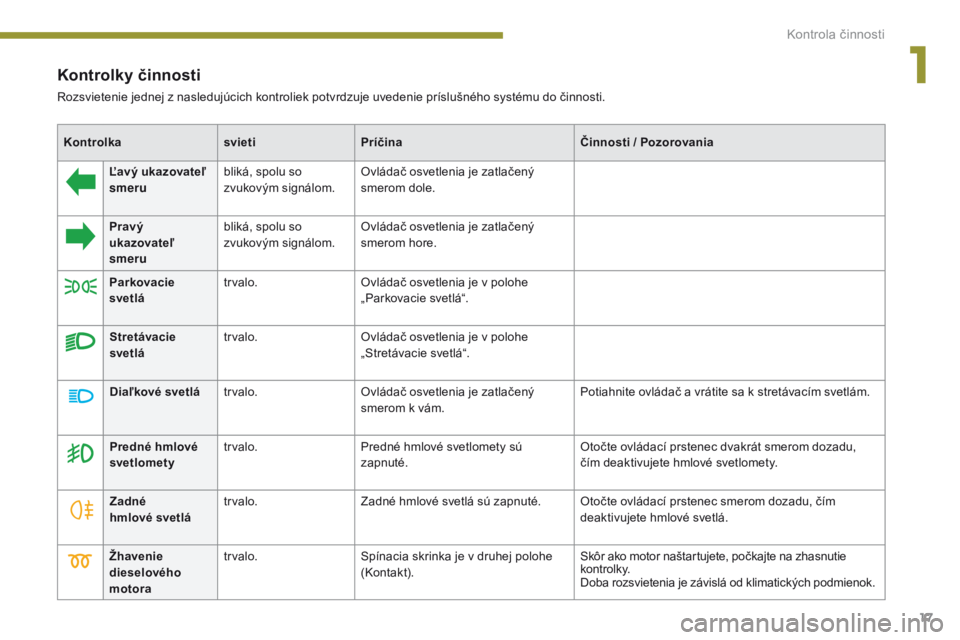Click 'Ovládač osvetlenia je zatlačený smerom dole.'
The width and height of the screenshot is (960, 640).
[448, 180]
